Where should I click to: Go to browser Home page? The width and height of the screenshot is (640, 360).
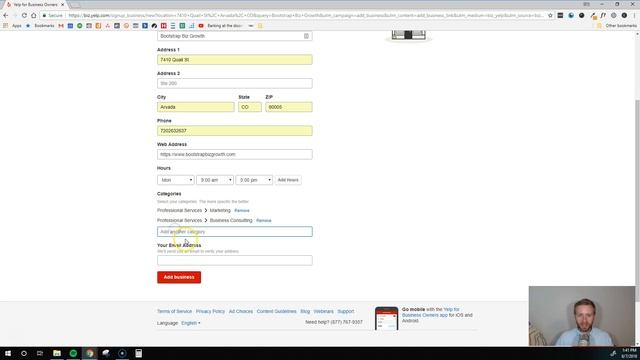click(33, 15)
